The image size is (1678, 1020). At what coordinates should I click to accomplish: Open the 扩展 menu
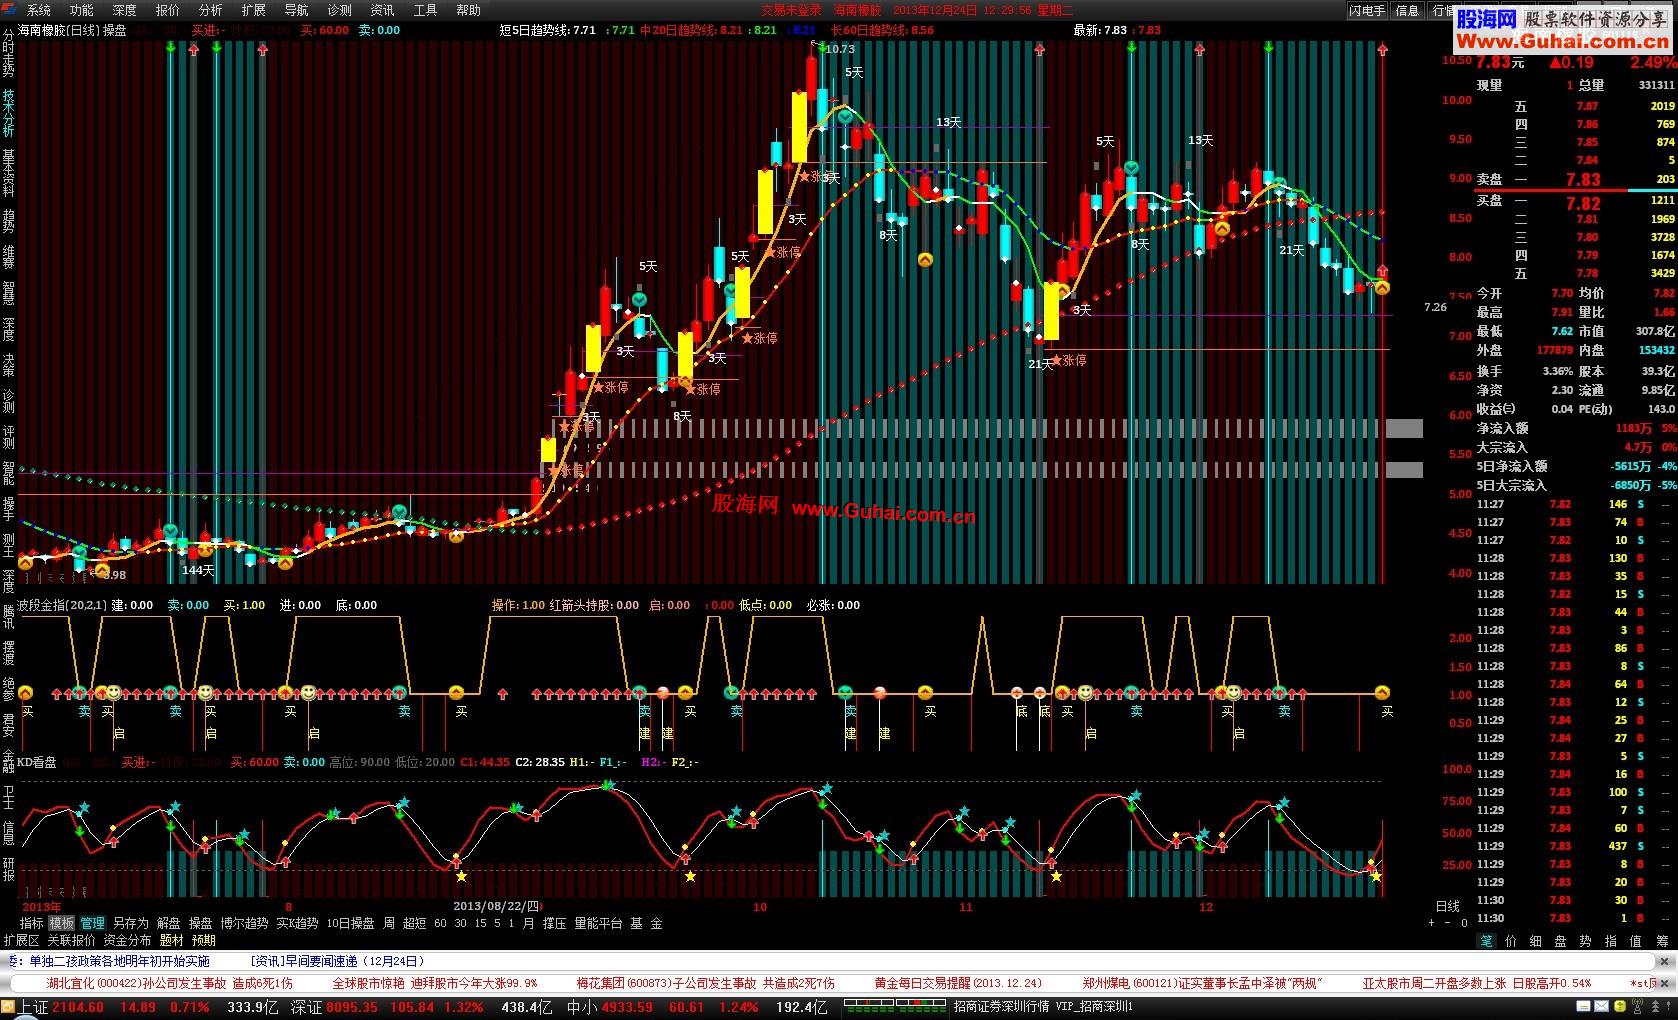click(x=254, y=10)
